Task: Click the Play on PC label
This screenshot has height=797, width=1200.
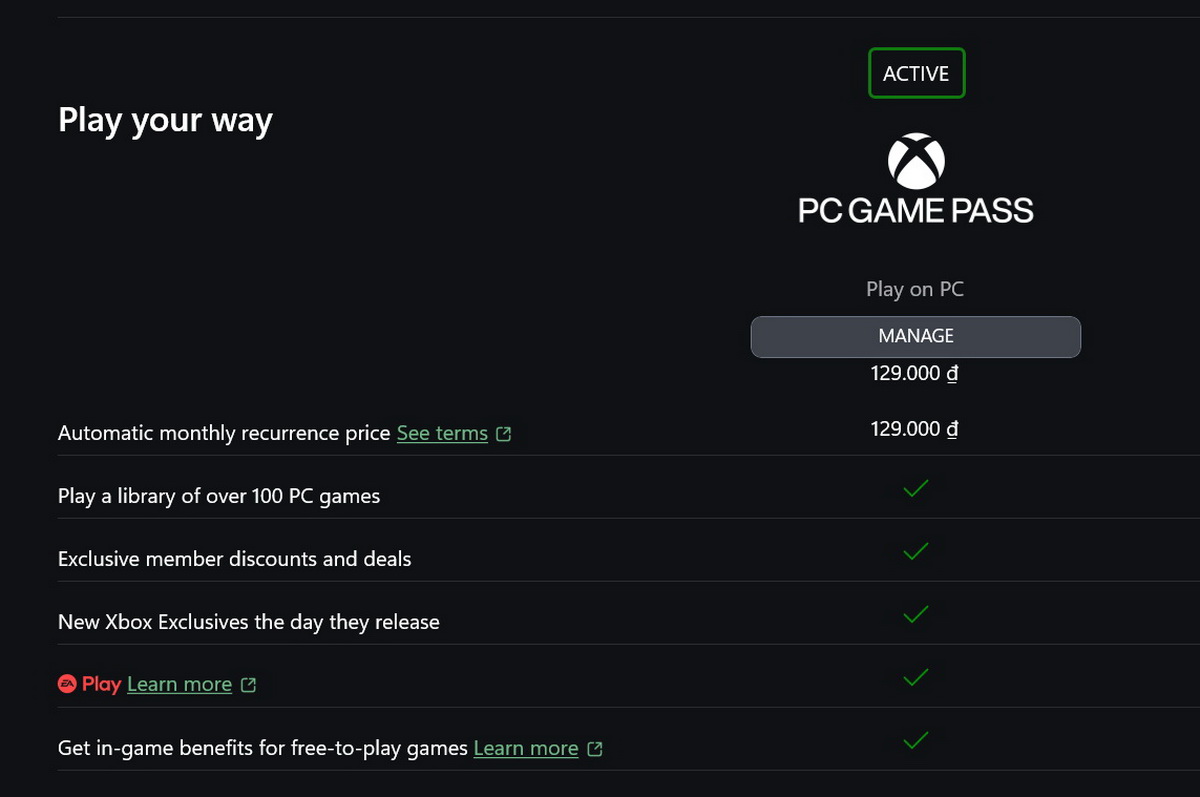Action: coord(915,289)
